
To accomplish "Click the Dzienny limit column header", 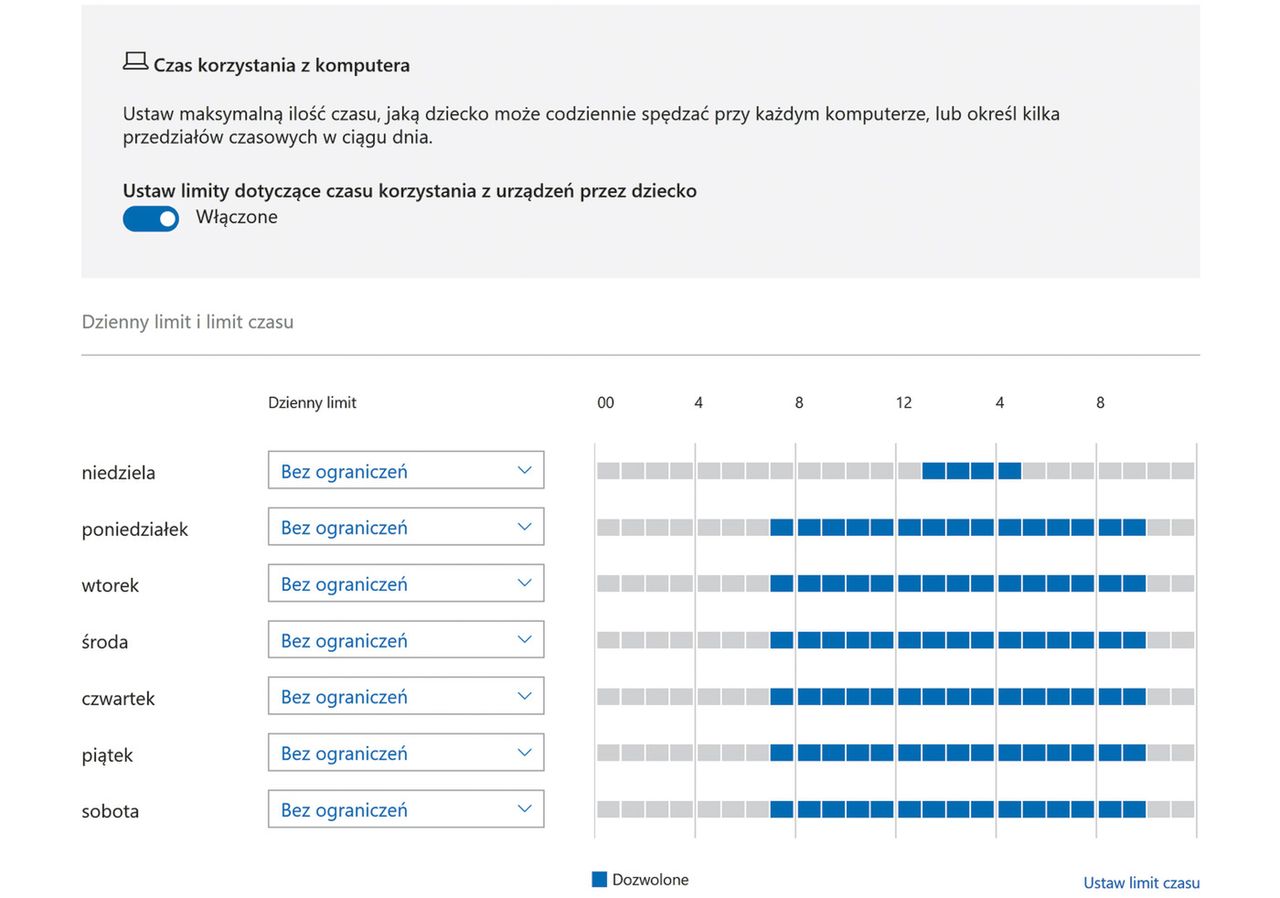I will [312, 403].
